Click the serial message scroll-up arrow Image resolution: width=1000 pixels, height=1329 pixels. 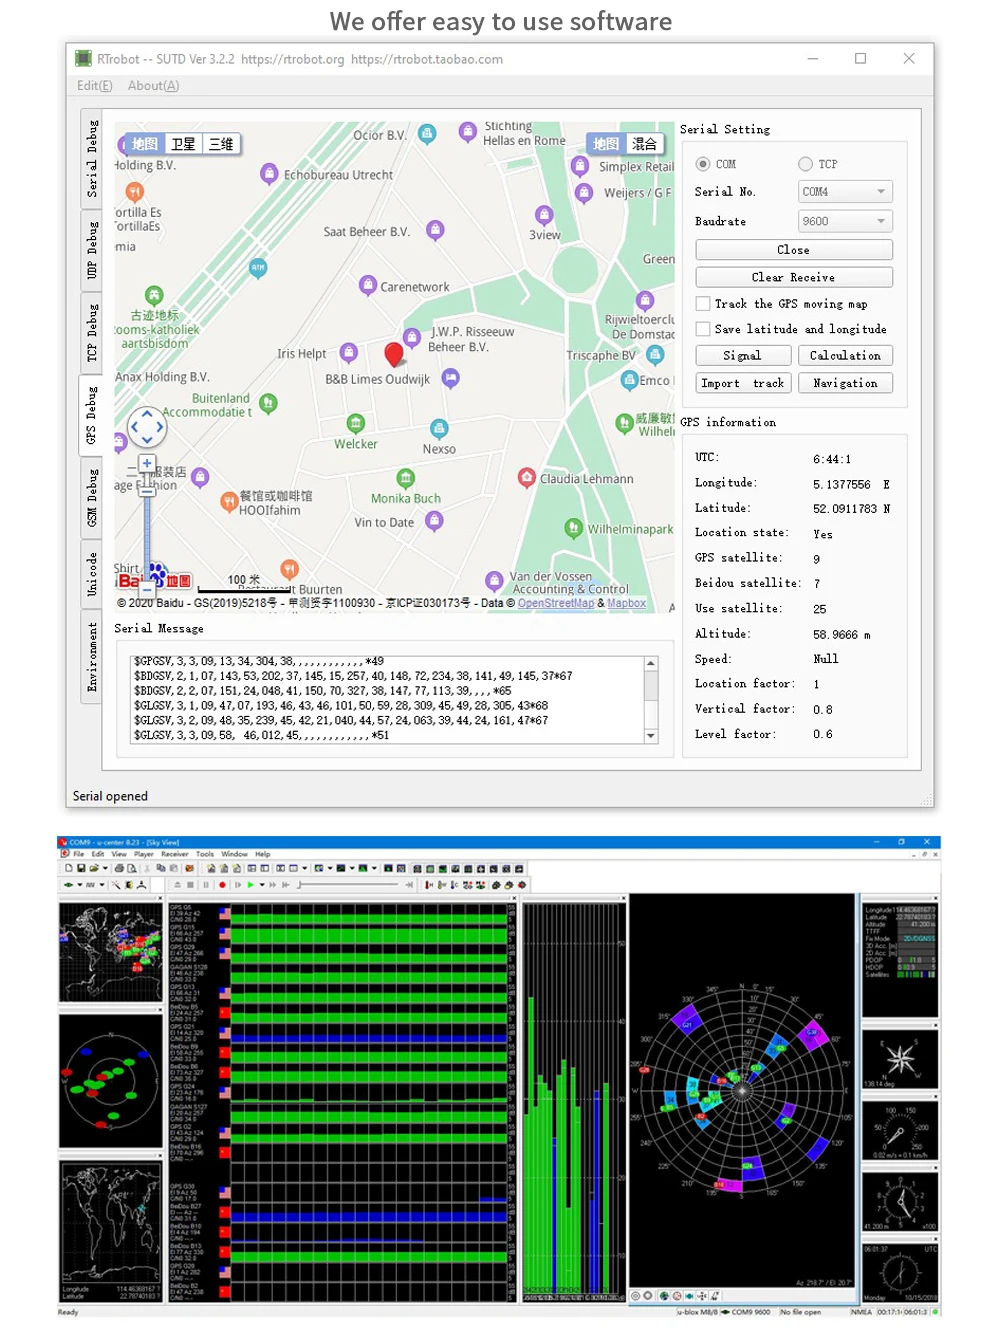click(651, 664)
